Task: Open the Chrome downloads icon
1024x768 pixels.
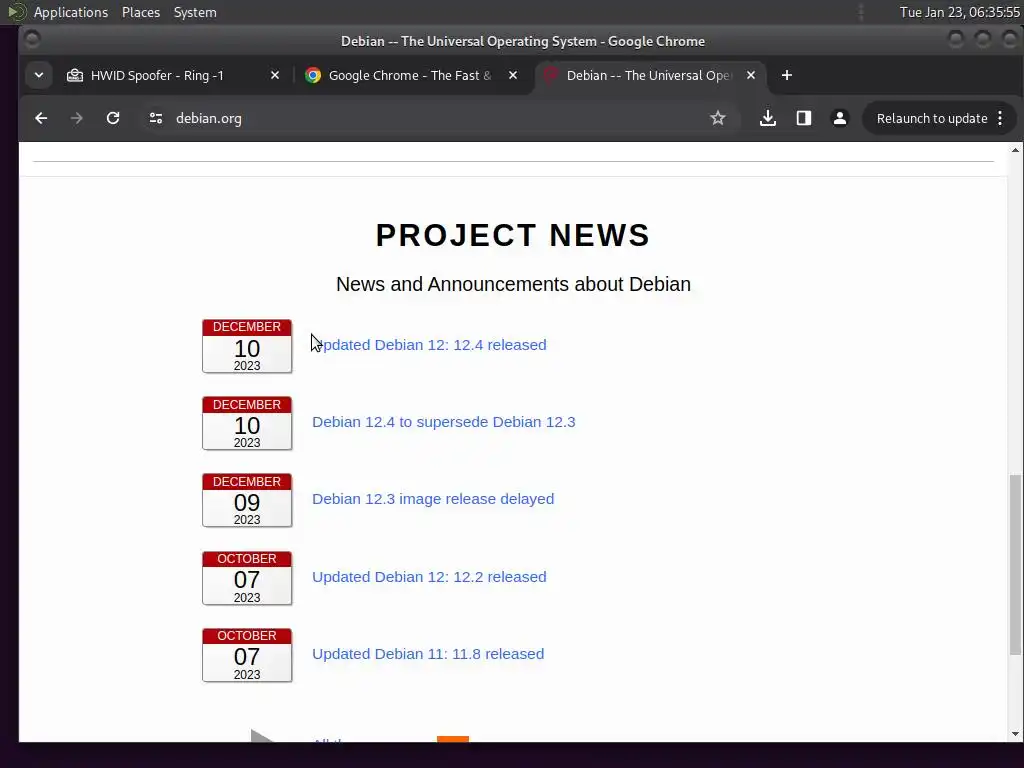Action: pos(768,118)
